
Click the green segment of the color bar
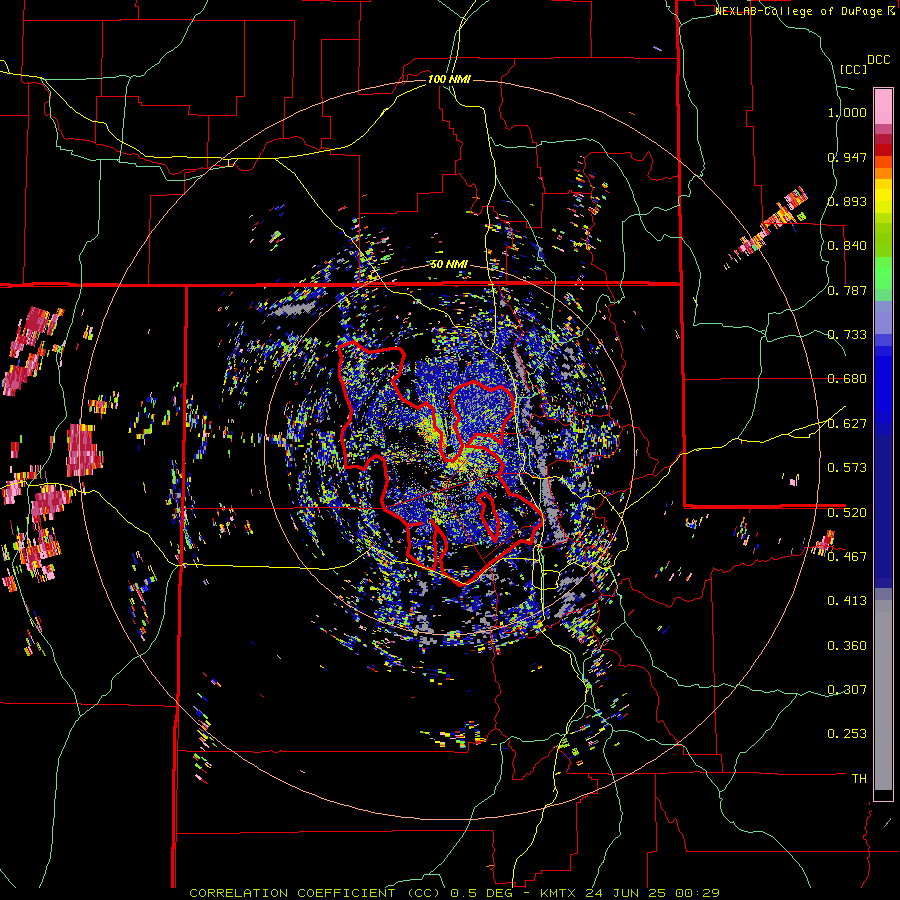pyautogui.click(x=883, y=273)
